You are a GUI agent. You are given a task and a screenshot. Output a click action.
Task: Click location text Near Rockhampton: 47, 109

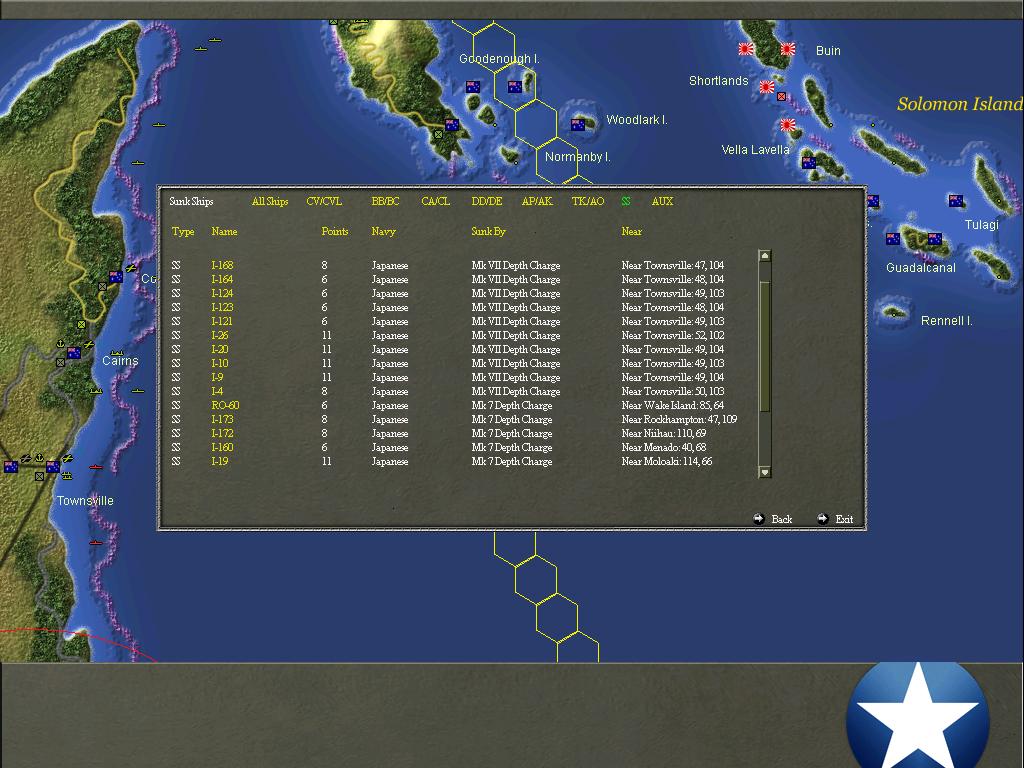(679, 419)
